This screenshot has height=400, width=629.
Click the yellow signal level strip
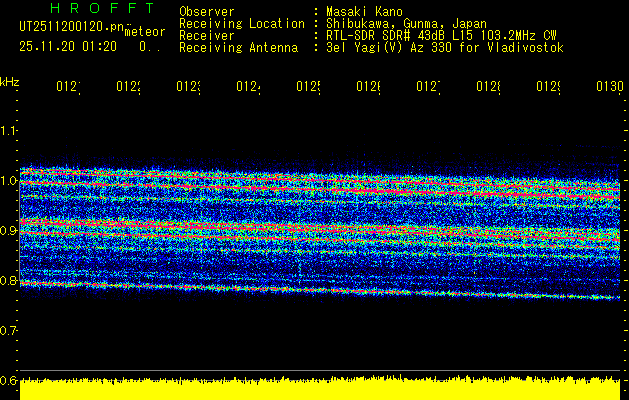[x=320, y=390]
